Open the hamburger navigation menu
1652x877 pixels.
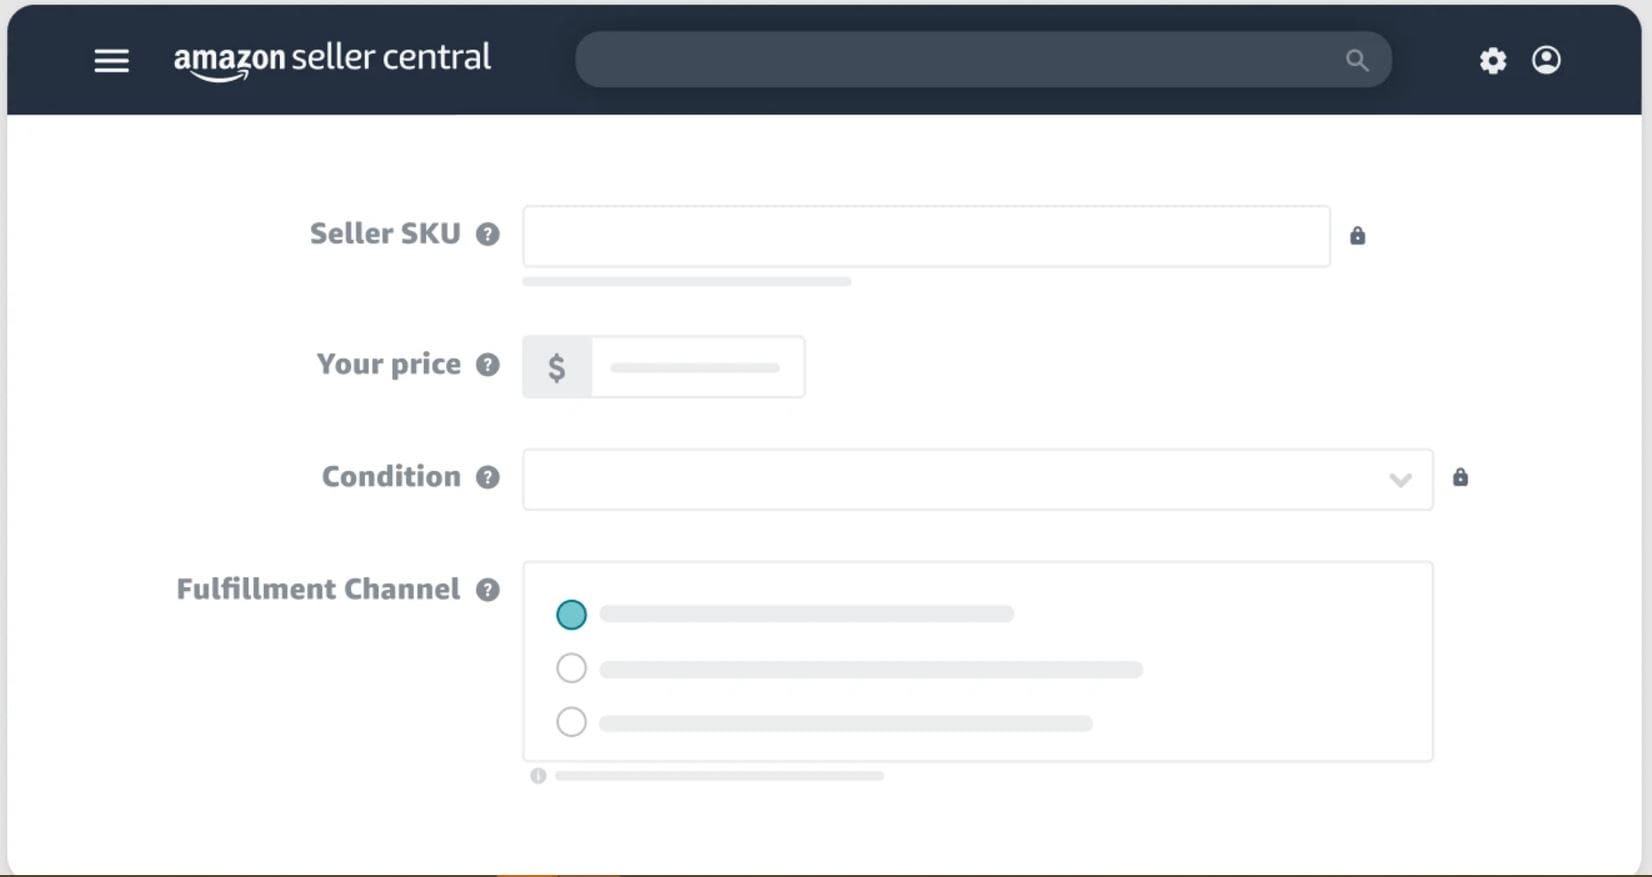[111, 61]
